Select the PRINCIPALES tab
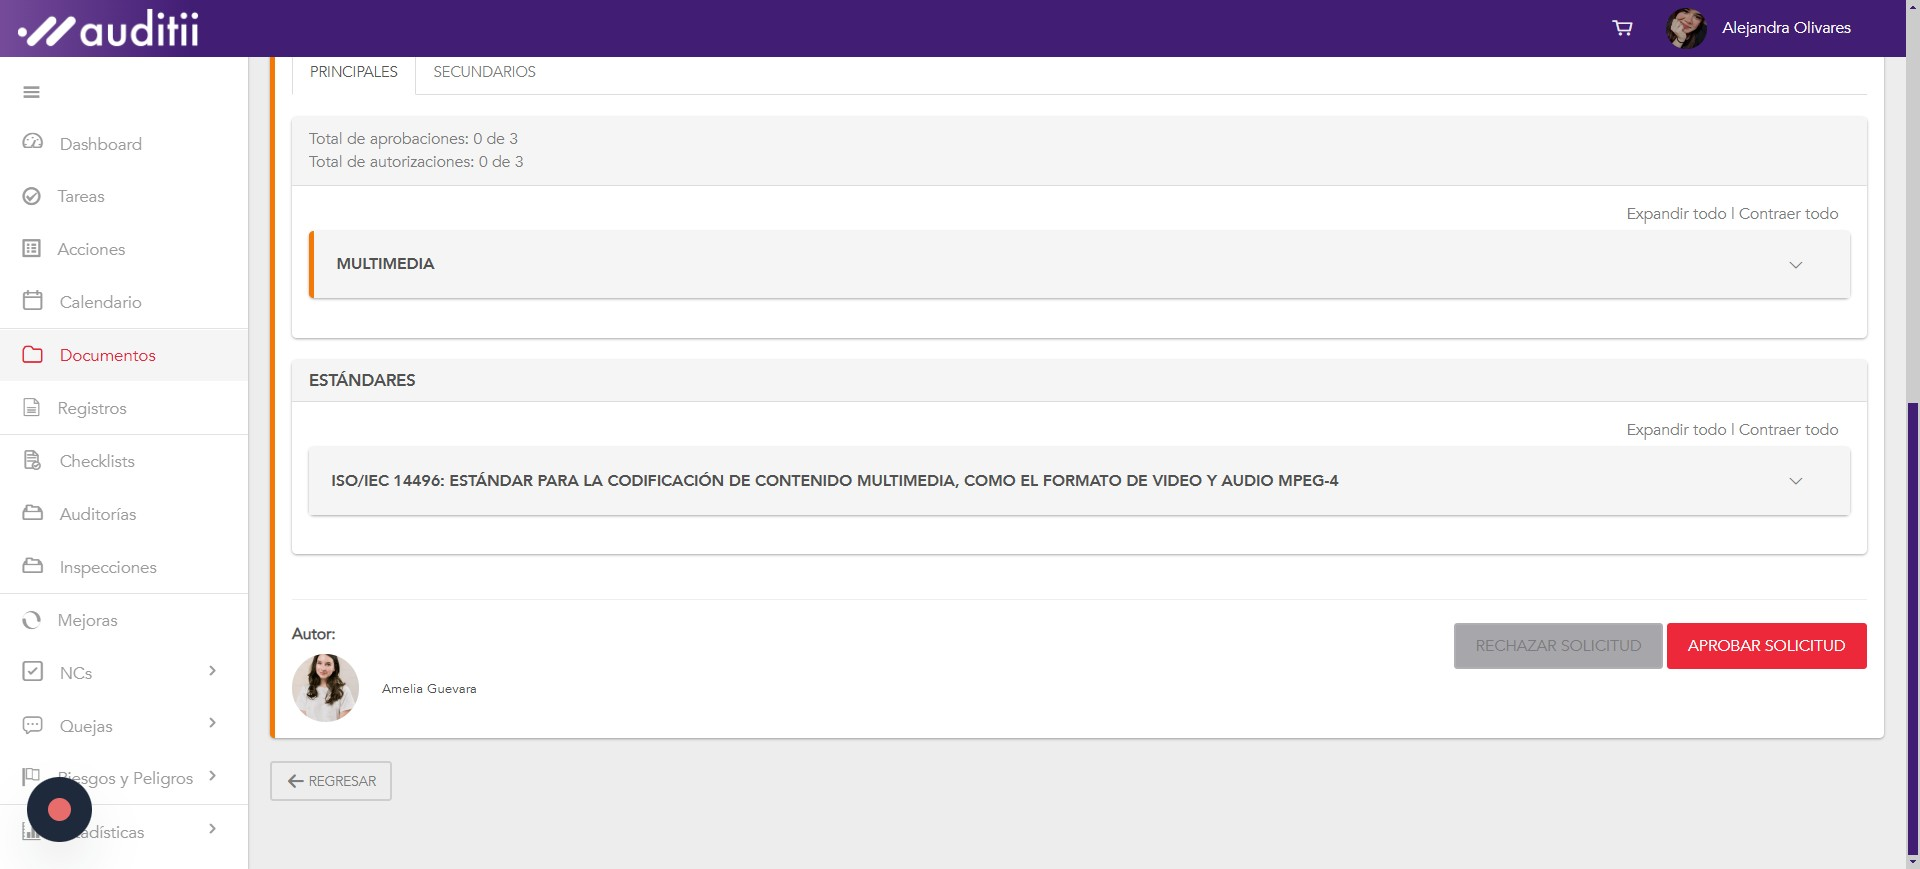Screen dimensions: 1920x869 [353, 72]
